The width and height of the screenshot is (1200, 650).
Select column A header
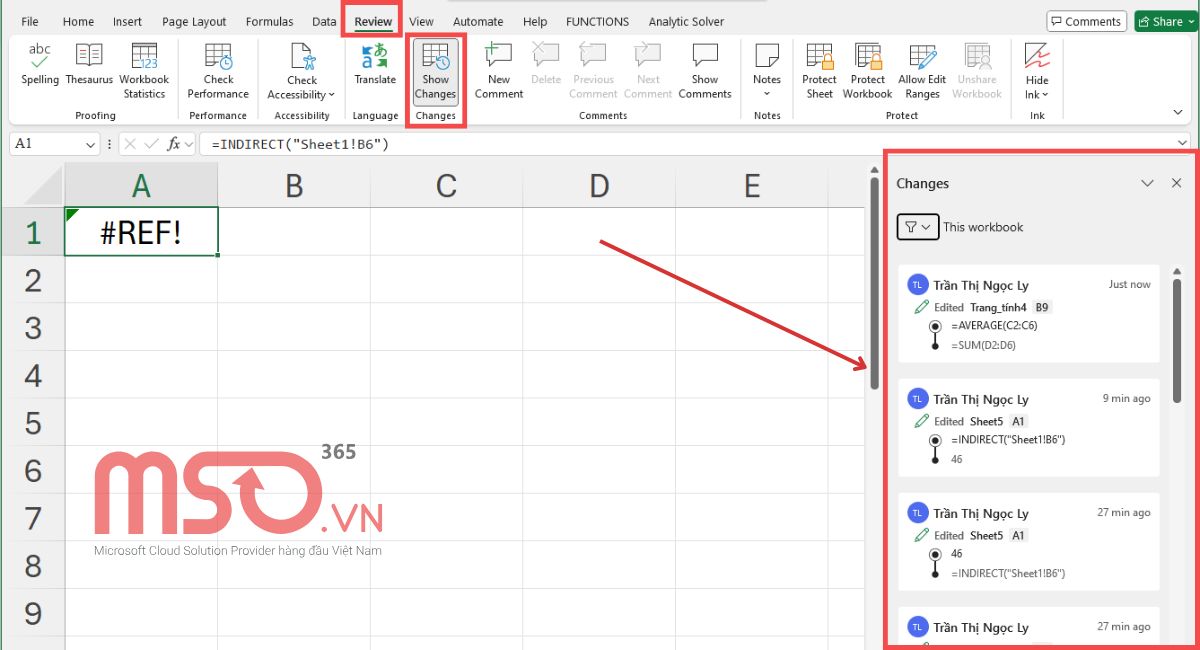point(141,185)
